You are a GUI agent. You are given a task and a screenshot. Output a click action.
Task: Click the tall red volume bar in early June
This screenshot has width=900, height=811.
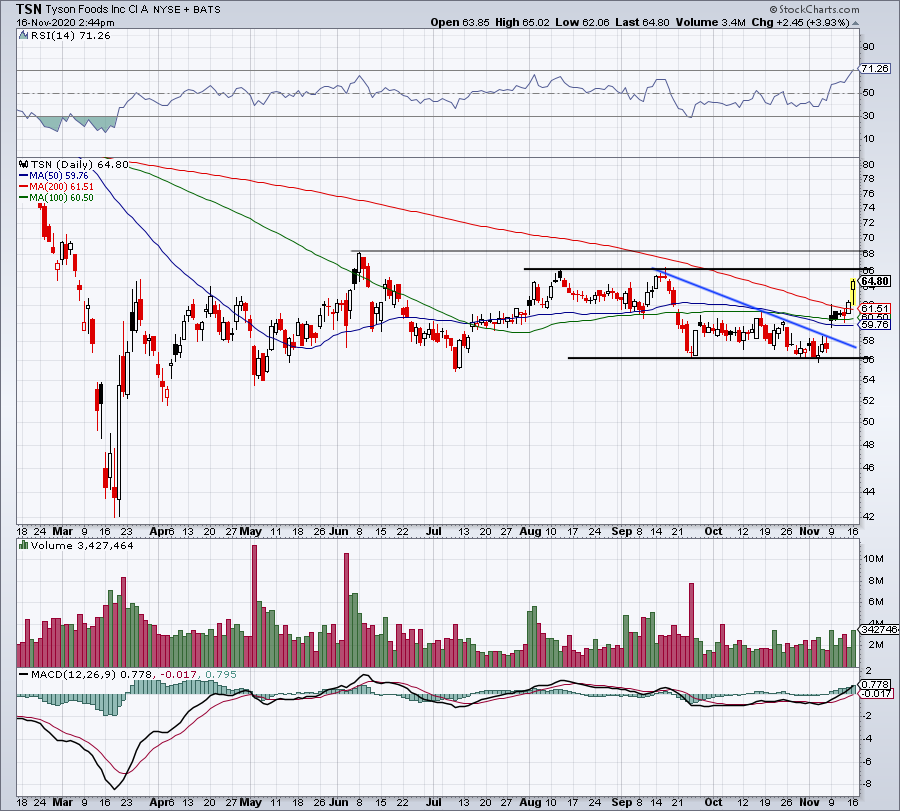[x=346, y=610]
